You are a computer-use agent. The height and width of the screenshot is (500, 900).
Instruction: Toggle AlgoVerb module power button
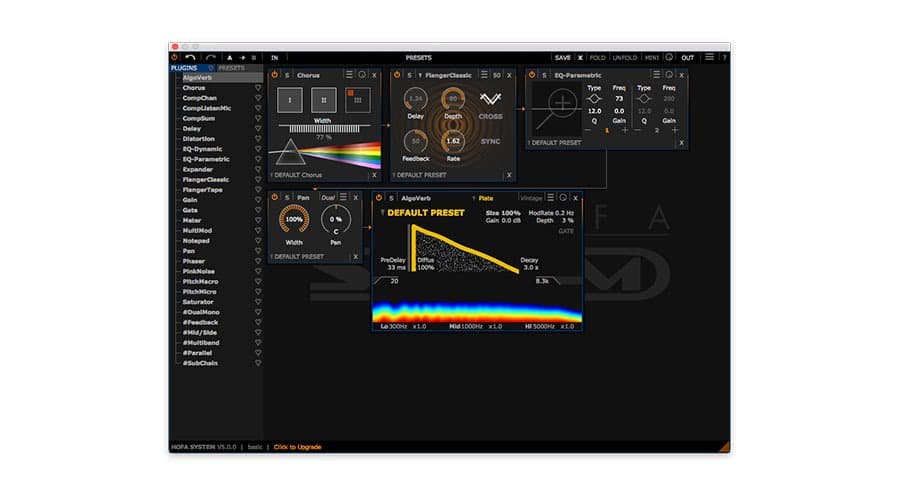coord(379,197)
